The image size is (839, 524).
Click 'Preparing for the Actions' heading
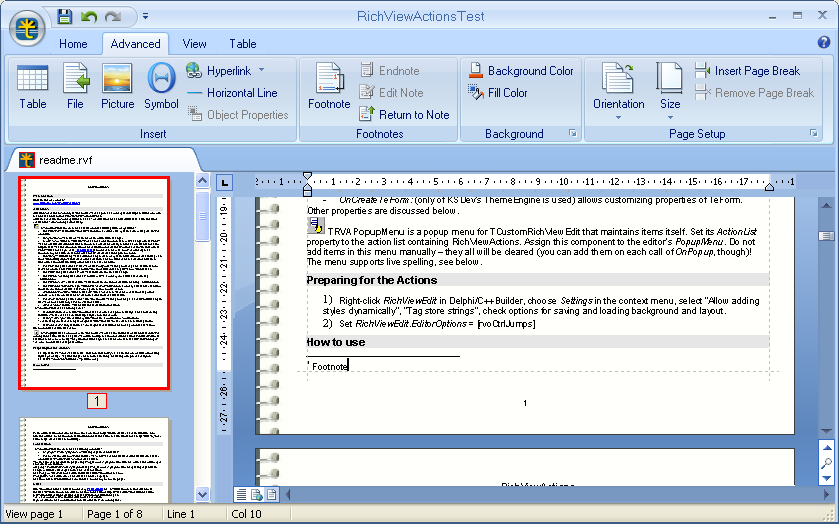tap(371, 280)
